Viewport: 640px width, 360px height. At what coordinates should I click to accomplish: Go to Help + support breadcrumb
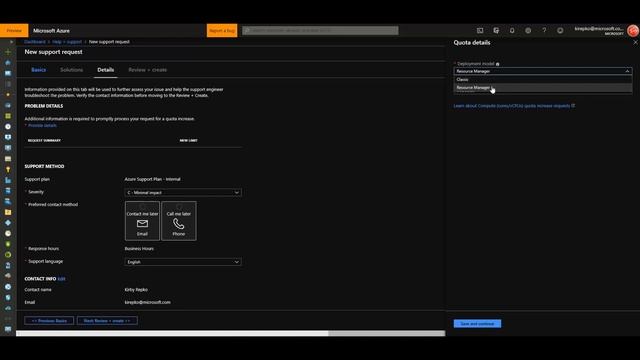tap(67, 42)
